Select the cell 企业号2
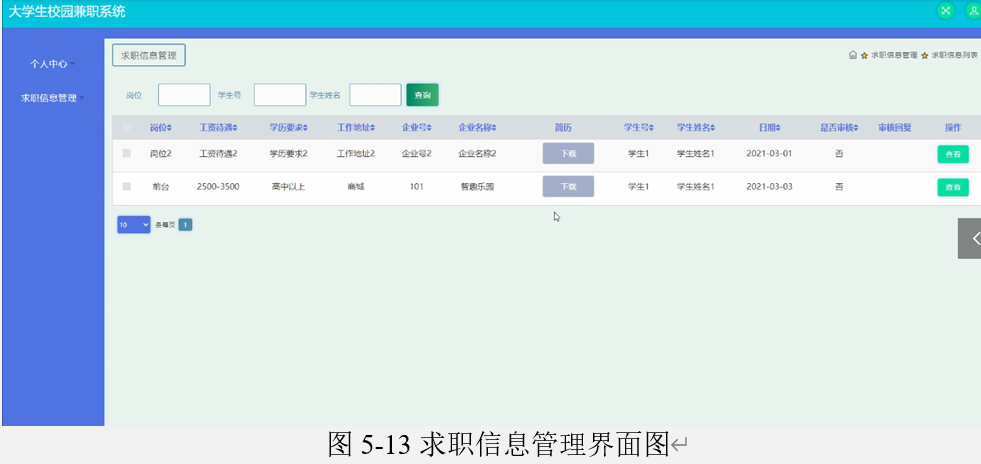981x464 pixels. pos(417,153)
